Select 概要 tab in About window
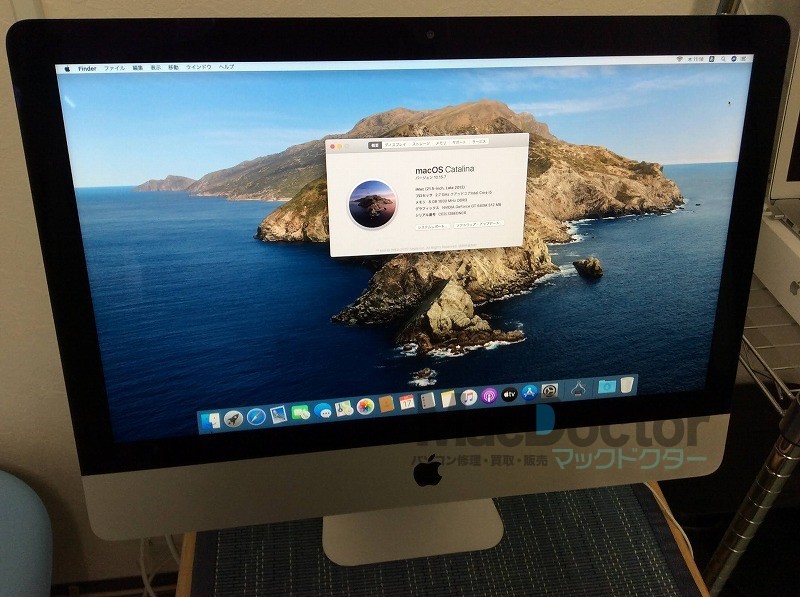Image resolution: width=800 pixels, height=597 pixels. (x=375, y=145)
